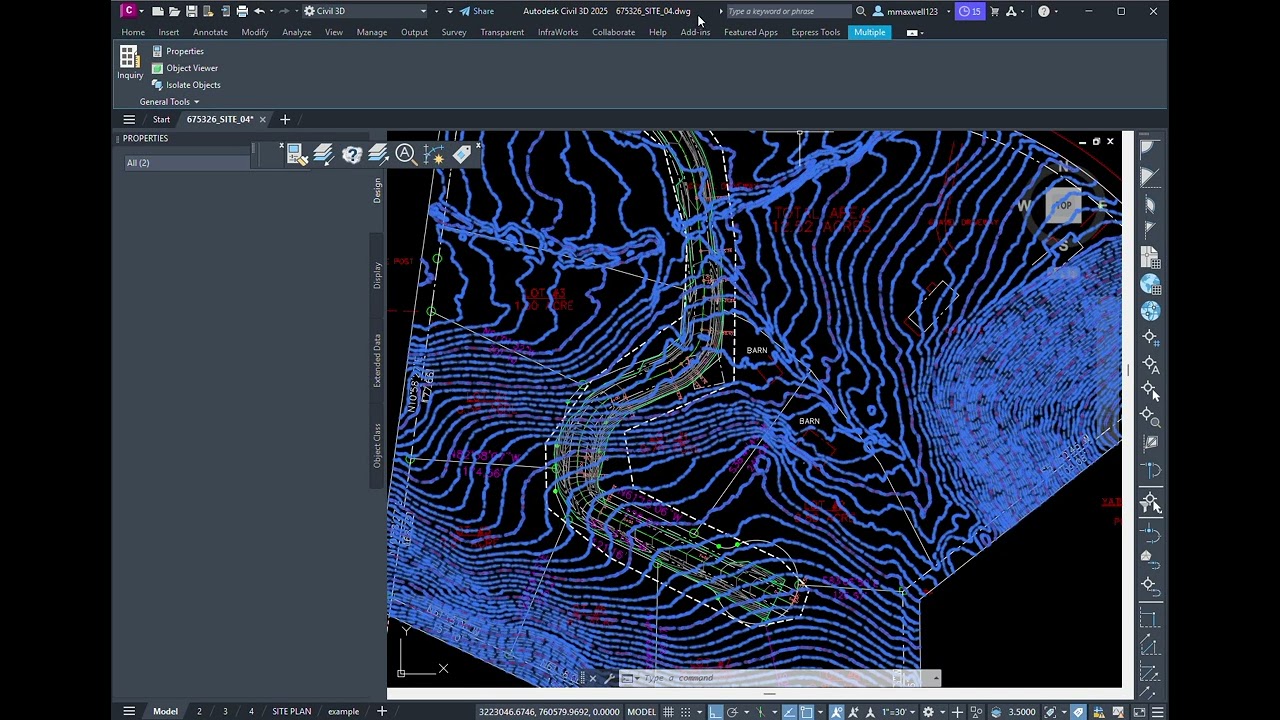Image resolution: width=1280 pixels, height=720 pixels.
Task: Toggle the drawing grid display
Action: pyautogui.click(x=668, y=712)
